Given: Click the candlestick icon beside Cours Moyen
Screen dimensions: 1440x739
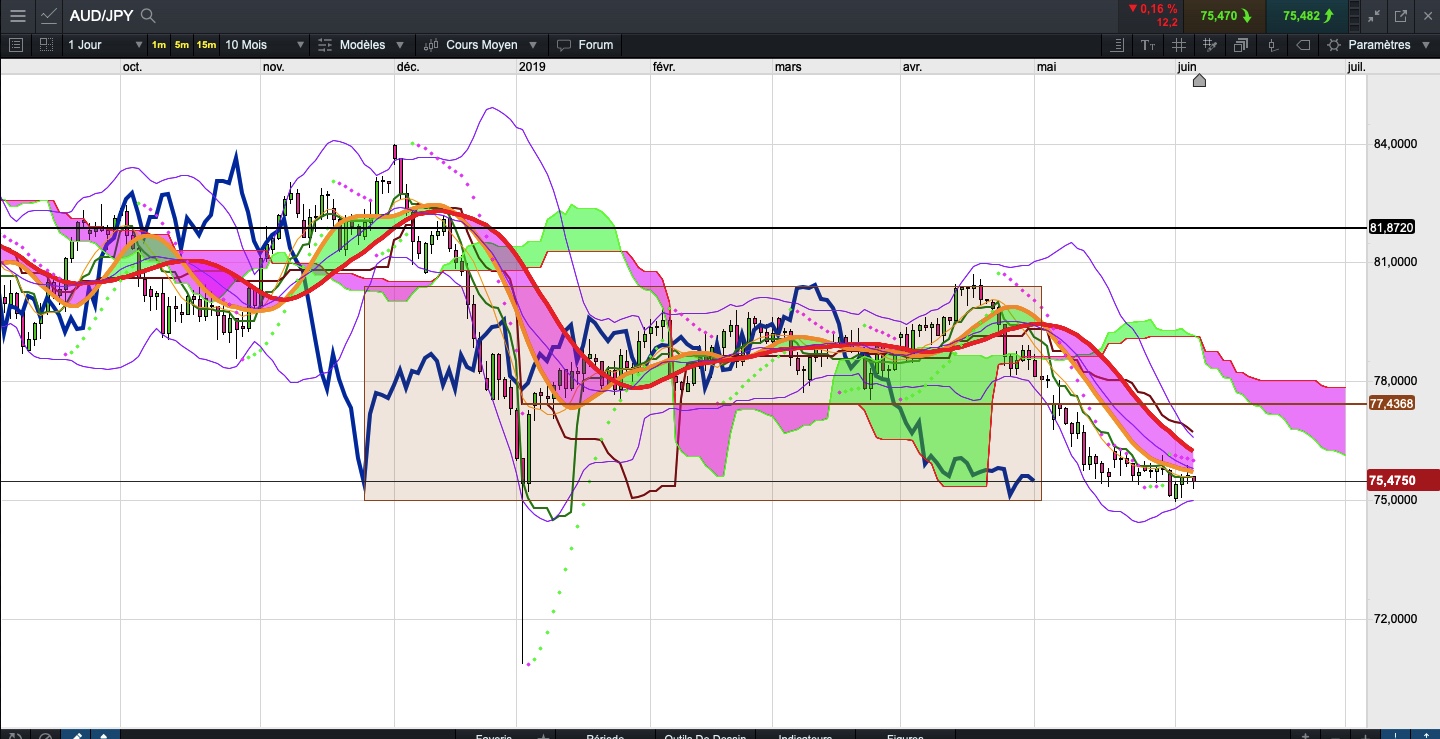Looking at the screenshot, I should 431,45.
